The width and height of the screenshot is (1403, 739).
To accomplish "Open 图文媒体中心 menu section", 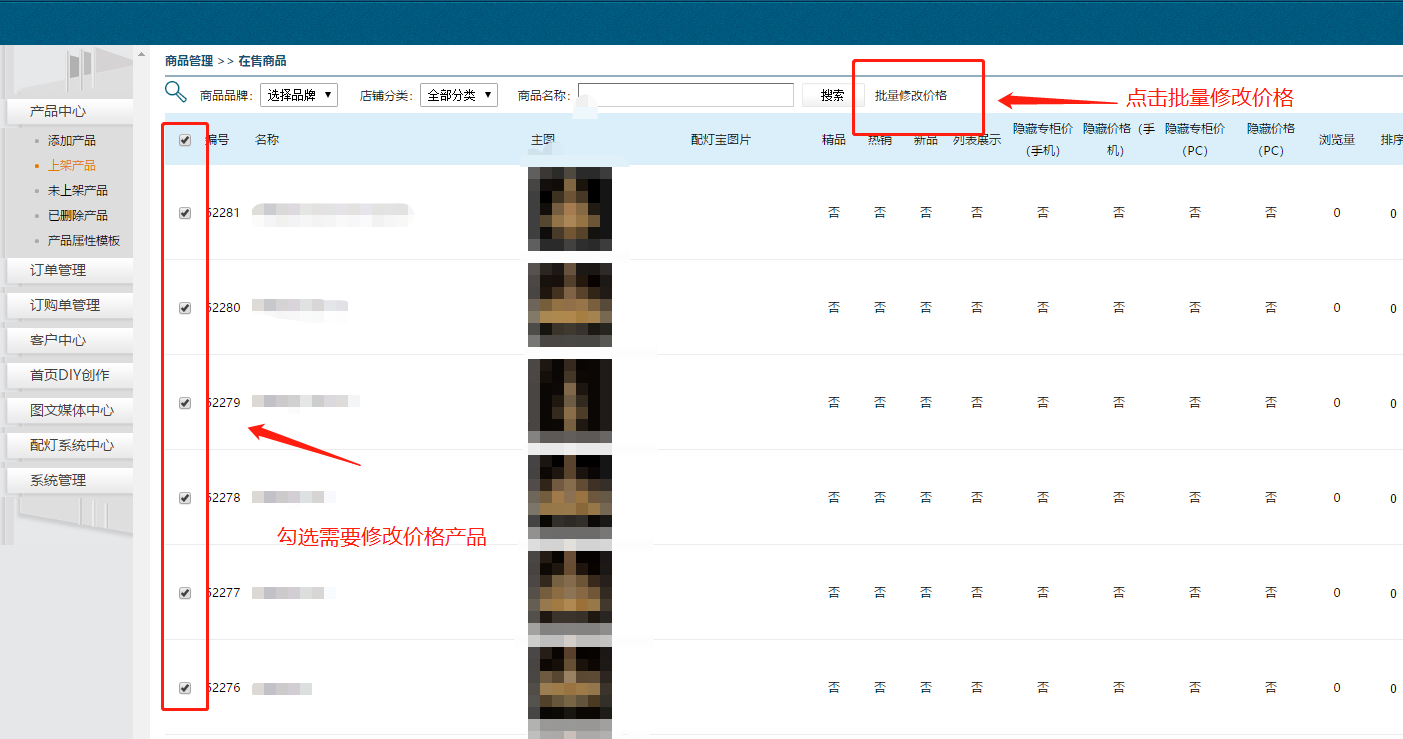I will [70, 410].
